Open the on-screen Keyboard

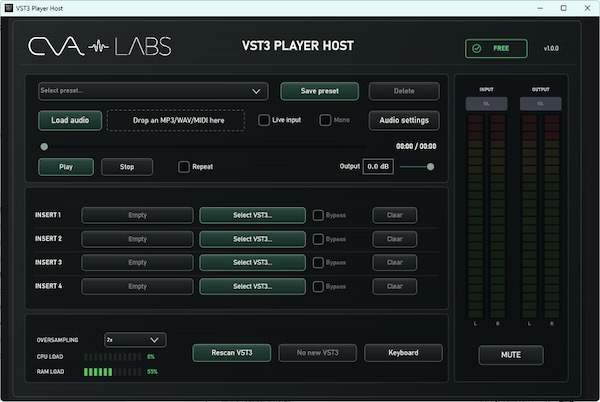[403, 353]
